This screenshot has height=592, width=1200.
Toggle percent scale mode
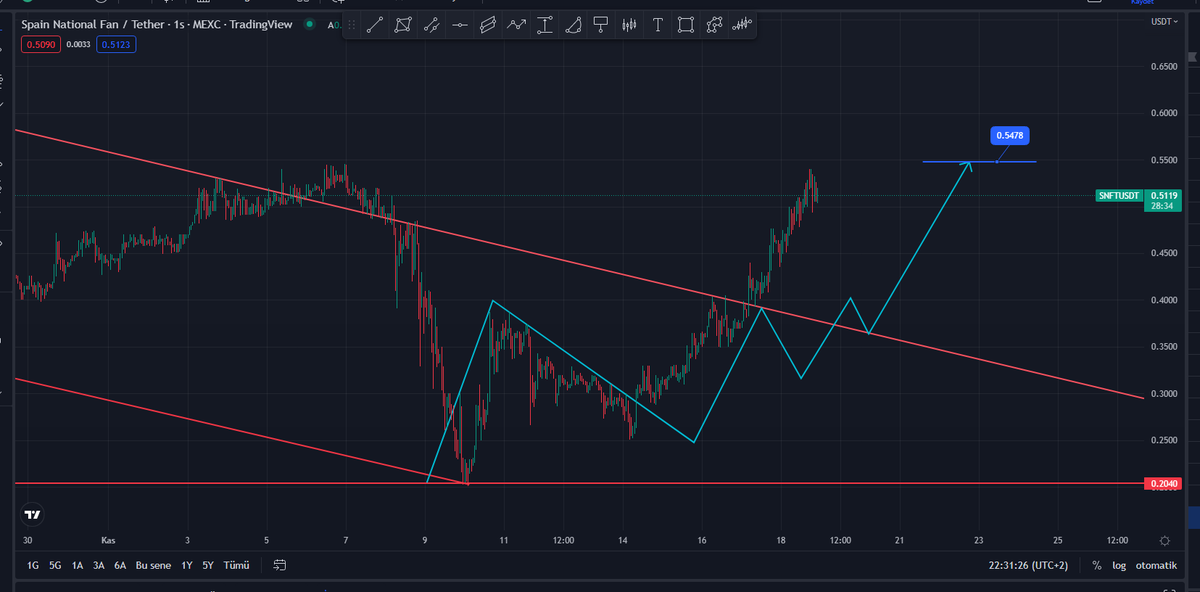pos(1097,565)
